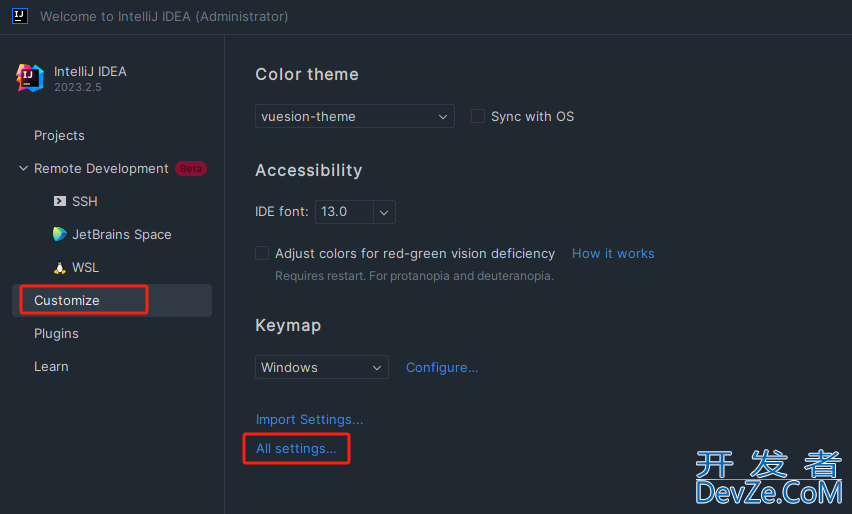Image resolution: width=852 pixels, height=514 pixels.
Task: Collapse the Remote Development chevron
Action: pos(23,168)
